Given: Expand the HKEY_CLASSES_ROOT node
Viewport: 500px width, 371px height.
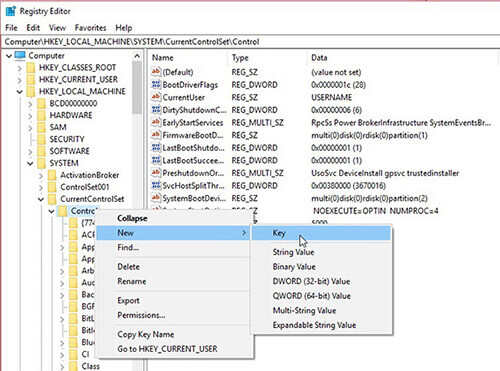Looking at the screenshot, I should pos(19,68).
